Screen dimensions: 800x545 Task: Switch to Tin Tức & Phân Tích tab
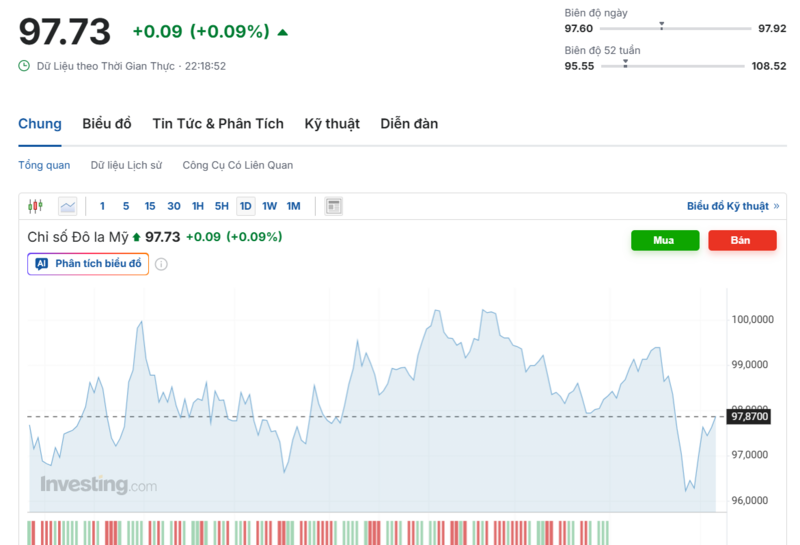pyautogui.click(x=218, y=124)
